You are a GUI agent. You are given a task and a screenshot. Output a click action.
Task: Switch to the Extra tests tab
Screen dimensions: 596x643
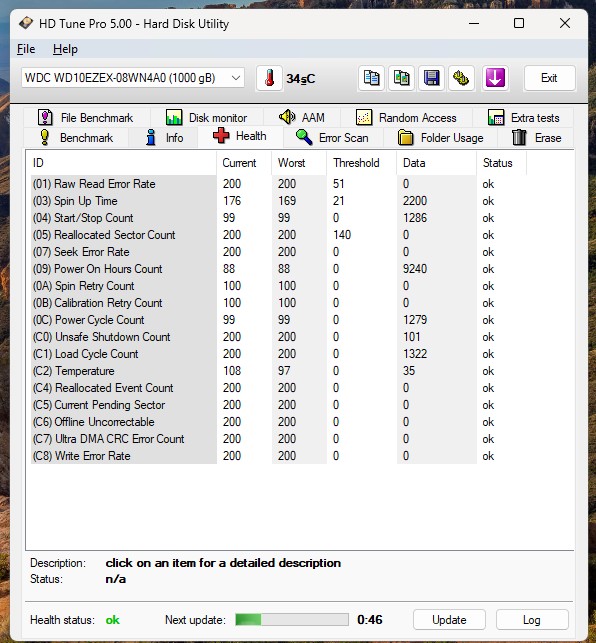(x=524, y=118)
